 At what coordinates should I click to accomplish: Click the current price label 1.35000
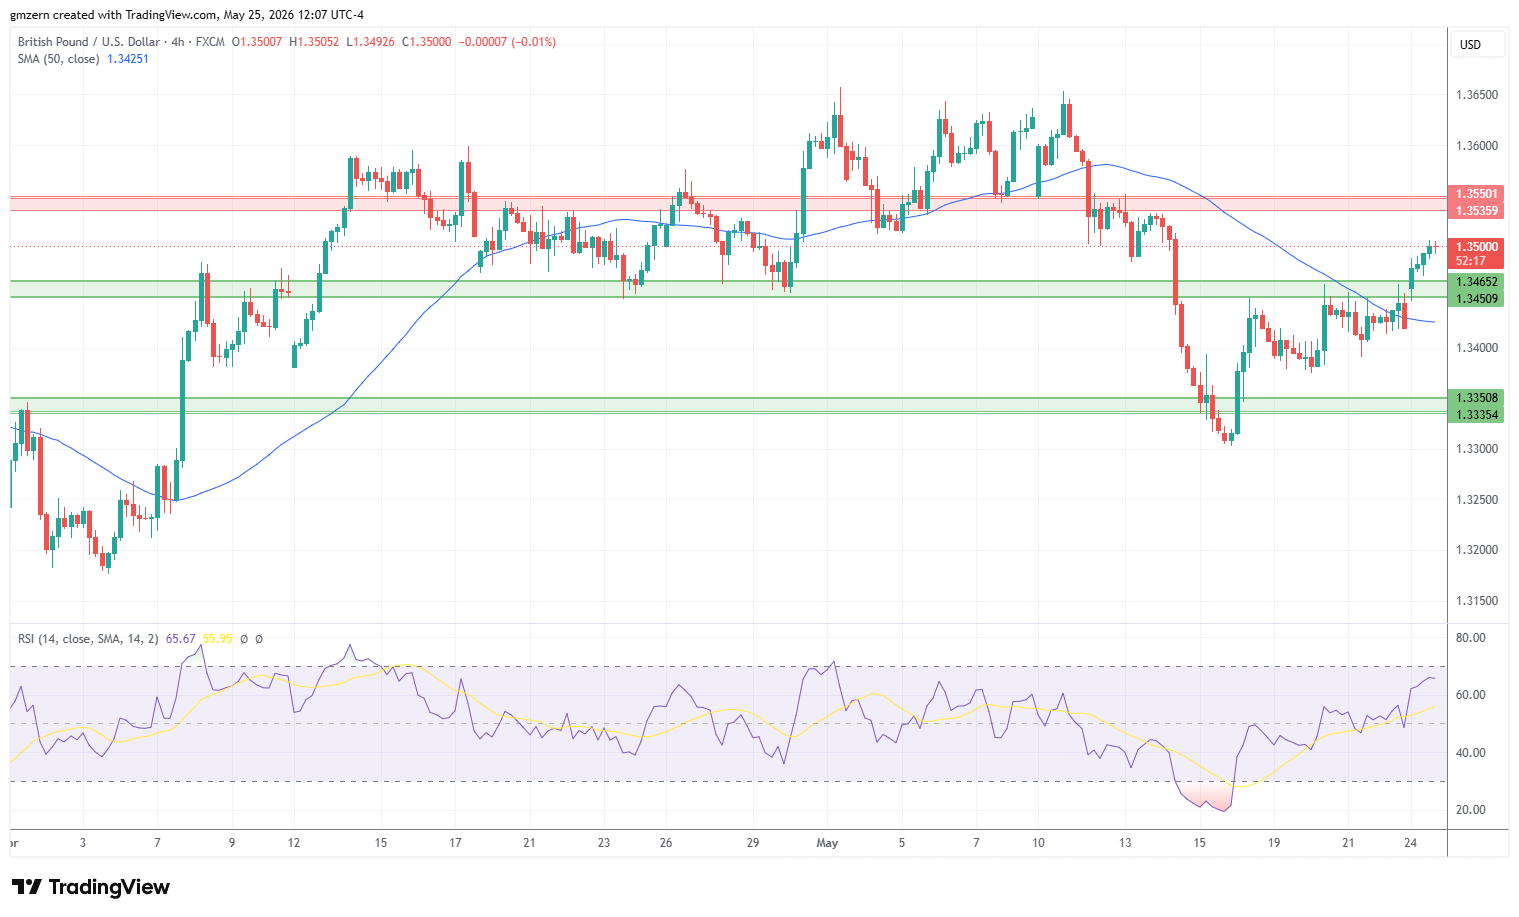point(1477,247)
